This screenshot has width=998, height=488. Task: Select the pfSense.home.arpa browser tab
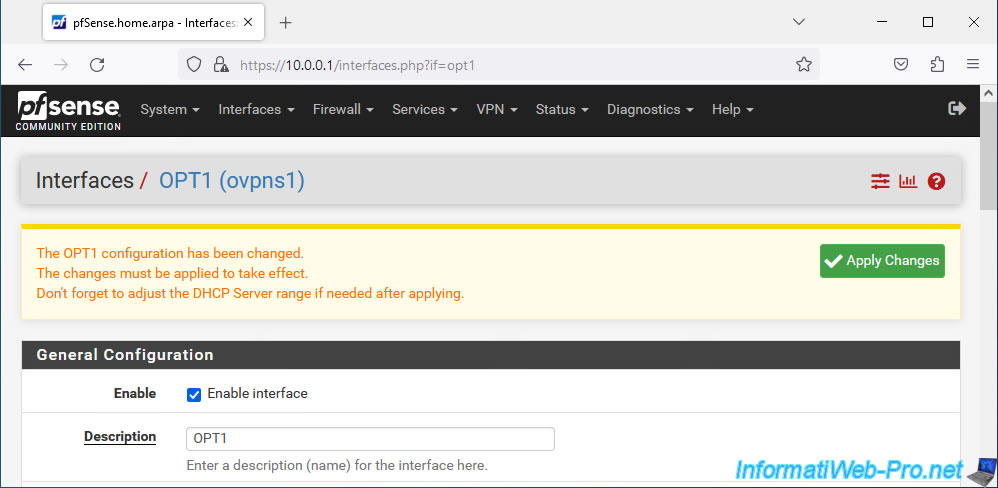pos(152,23)
